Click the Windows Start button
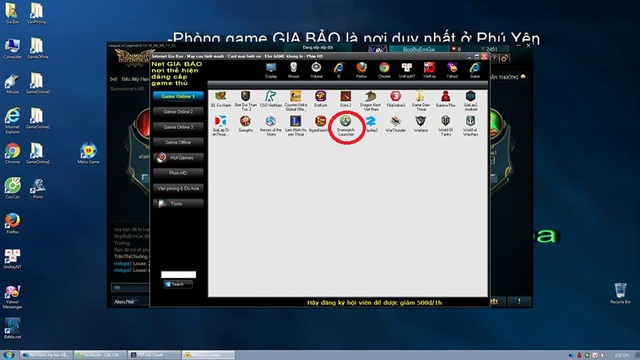This screenshot has width=640, height=360. [x=9, y=355]
